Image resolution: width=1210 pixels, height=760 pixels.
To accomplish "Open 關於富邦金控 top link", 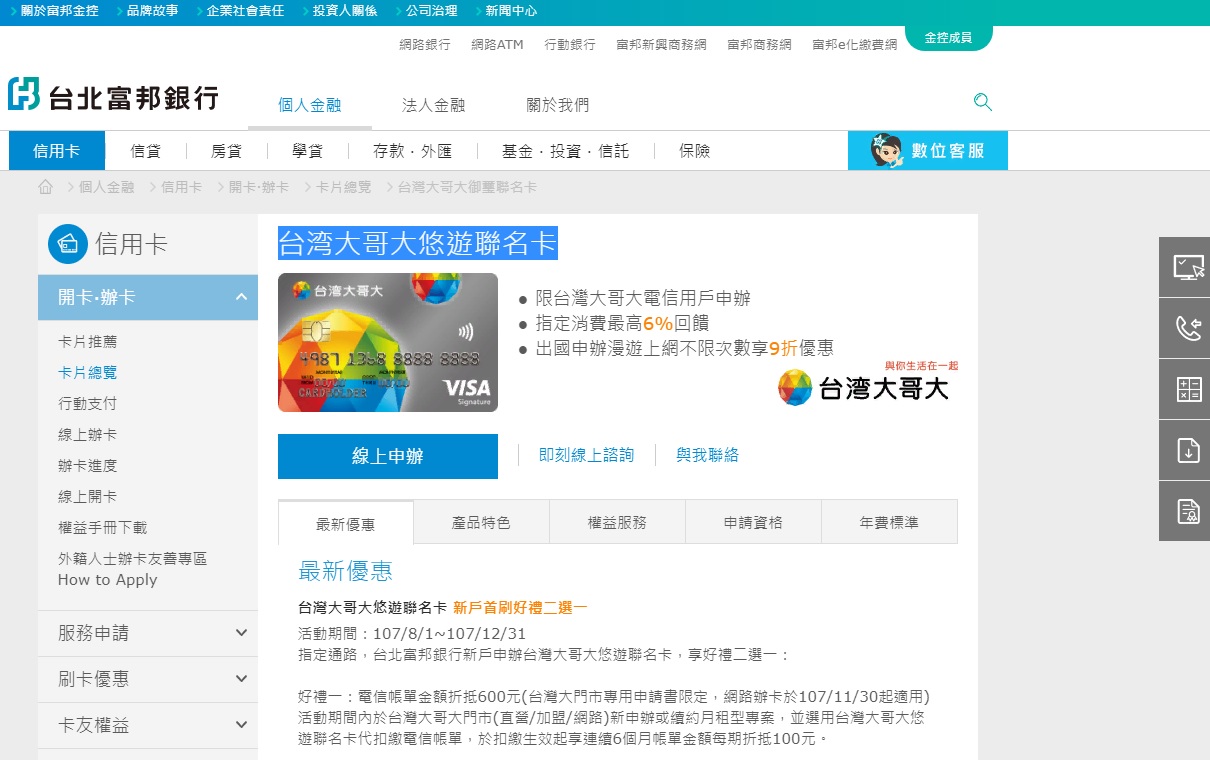I will click(59, 11).
